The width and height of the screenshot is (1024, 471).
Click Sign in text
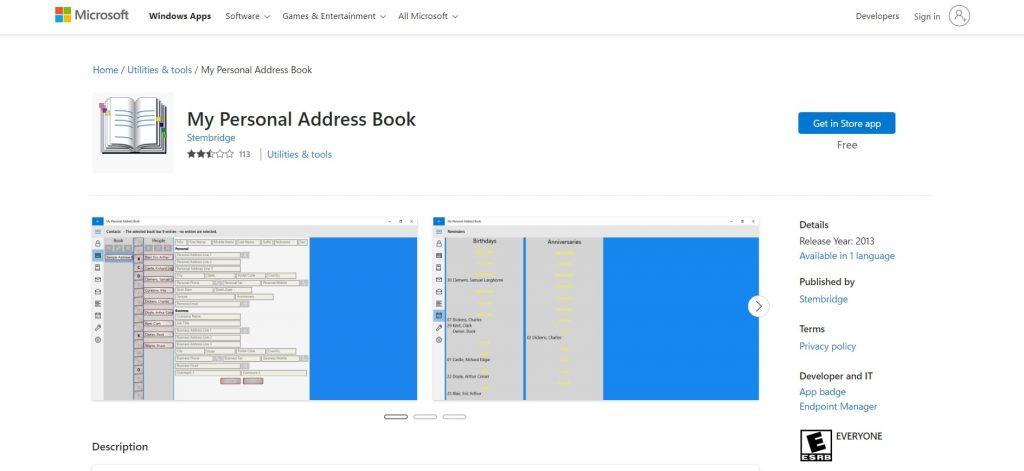coord(927,16)
